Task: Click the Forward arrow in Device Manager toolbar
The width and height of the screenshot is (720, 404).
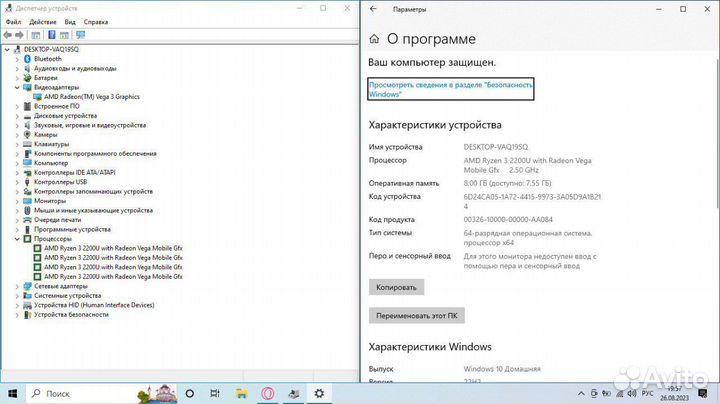Action: point(19,35)
